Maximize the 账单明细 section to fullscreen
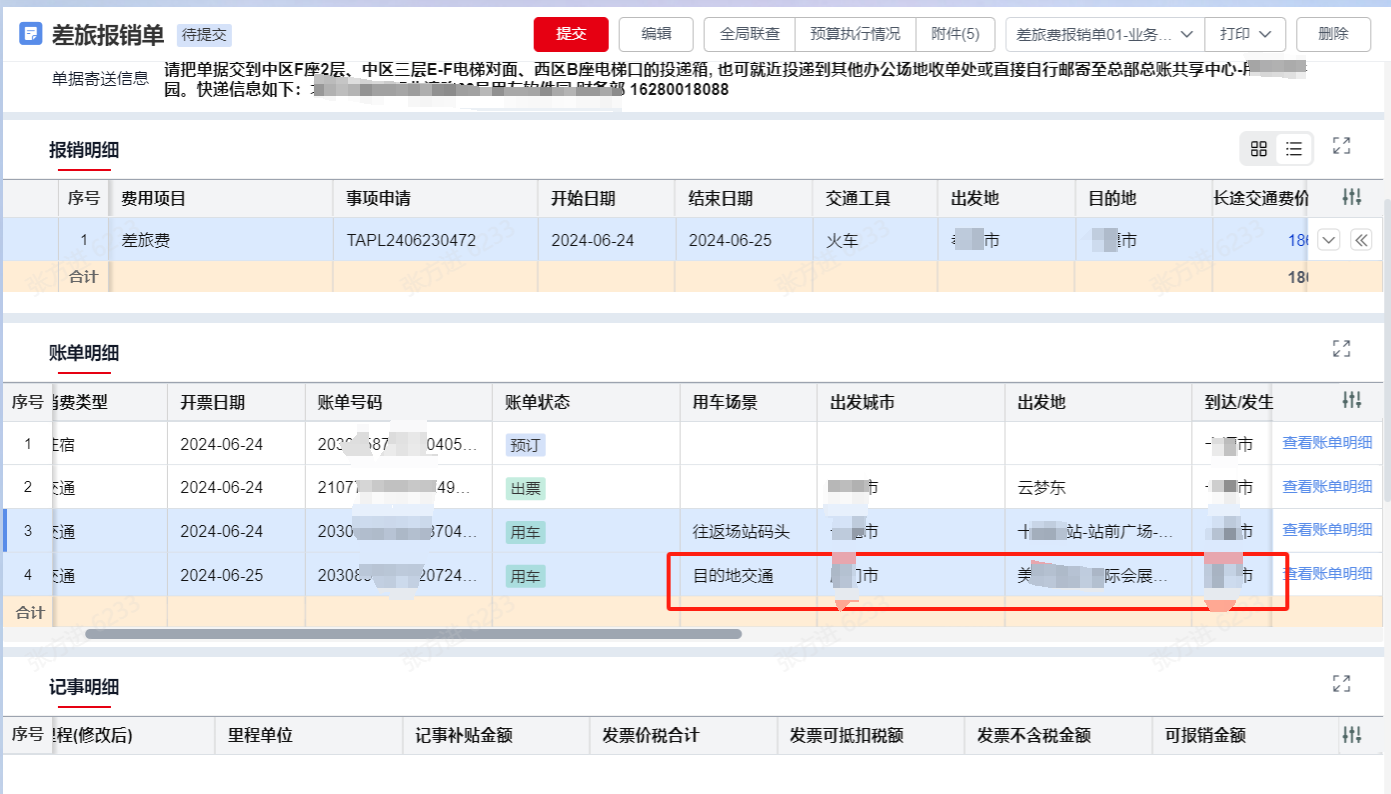This screenshot has width=1391, height=794. click(x=1342, y=349)
